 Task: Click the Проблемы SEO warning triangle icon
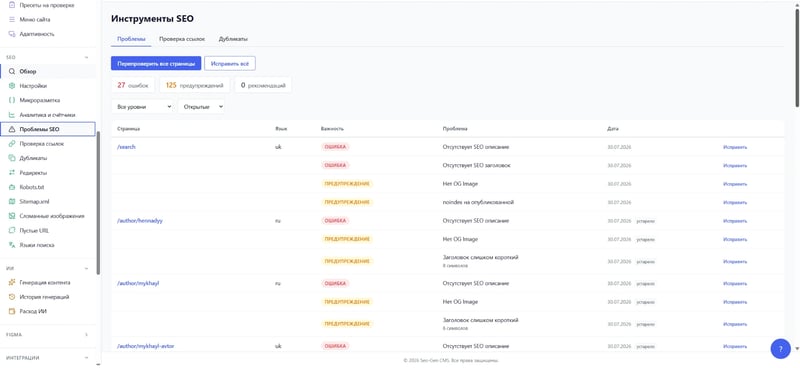tap(12, 130)
